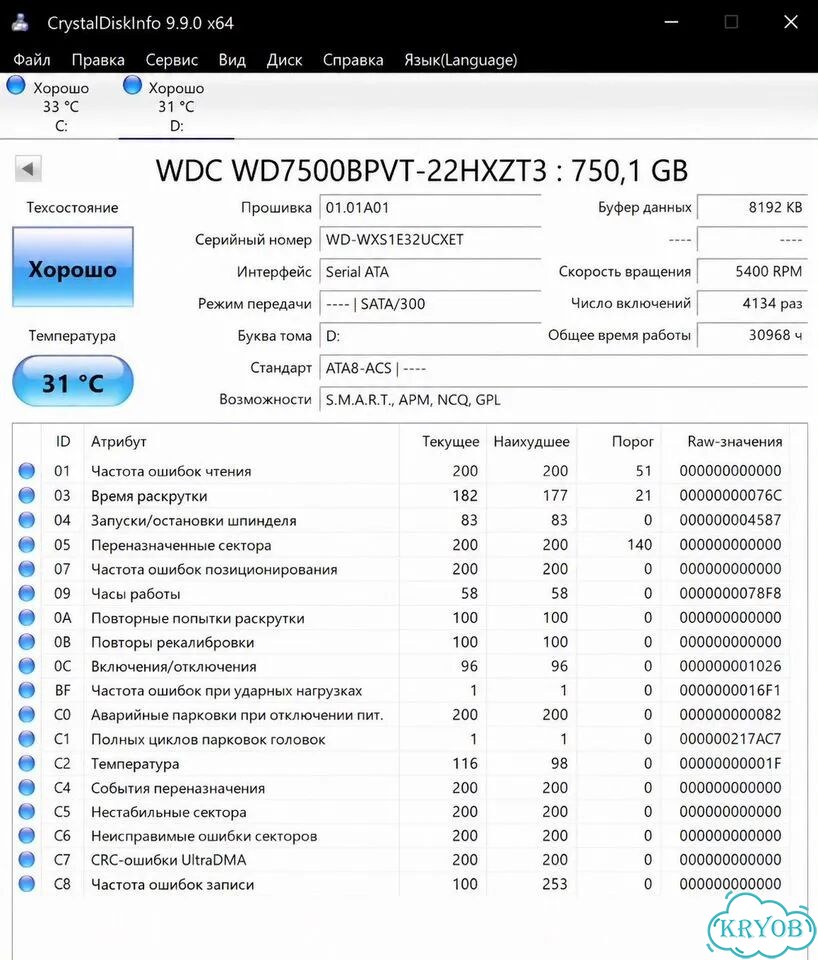Click raw value 0000000078F8
Viewport: 818px width, 960px height.
point(730,593)
